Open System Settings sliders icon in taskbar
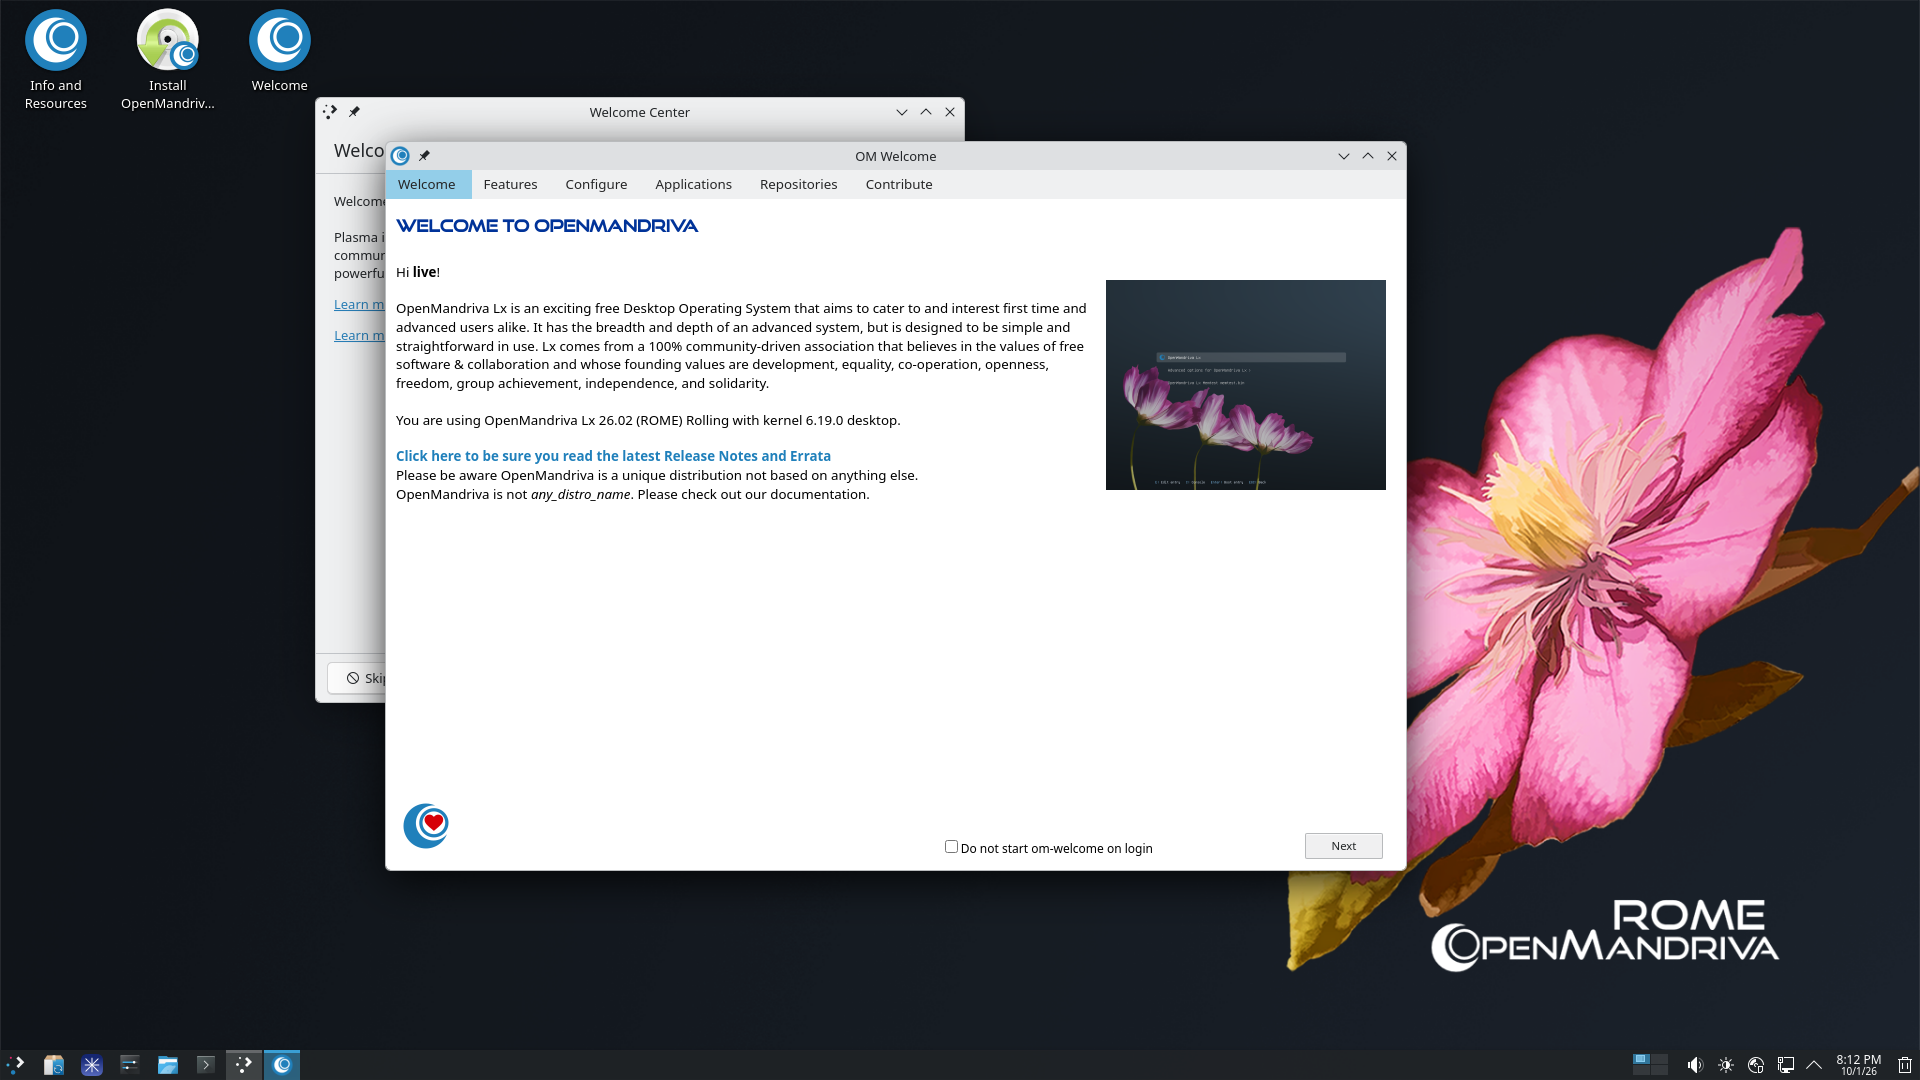Image resolution: width=1920 pixels, height=1080 pixels. (x=130, y=1065)
